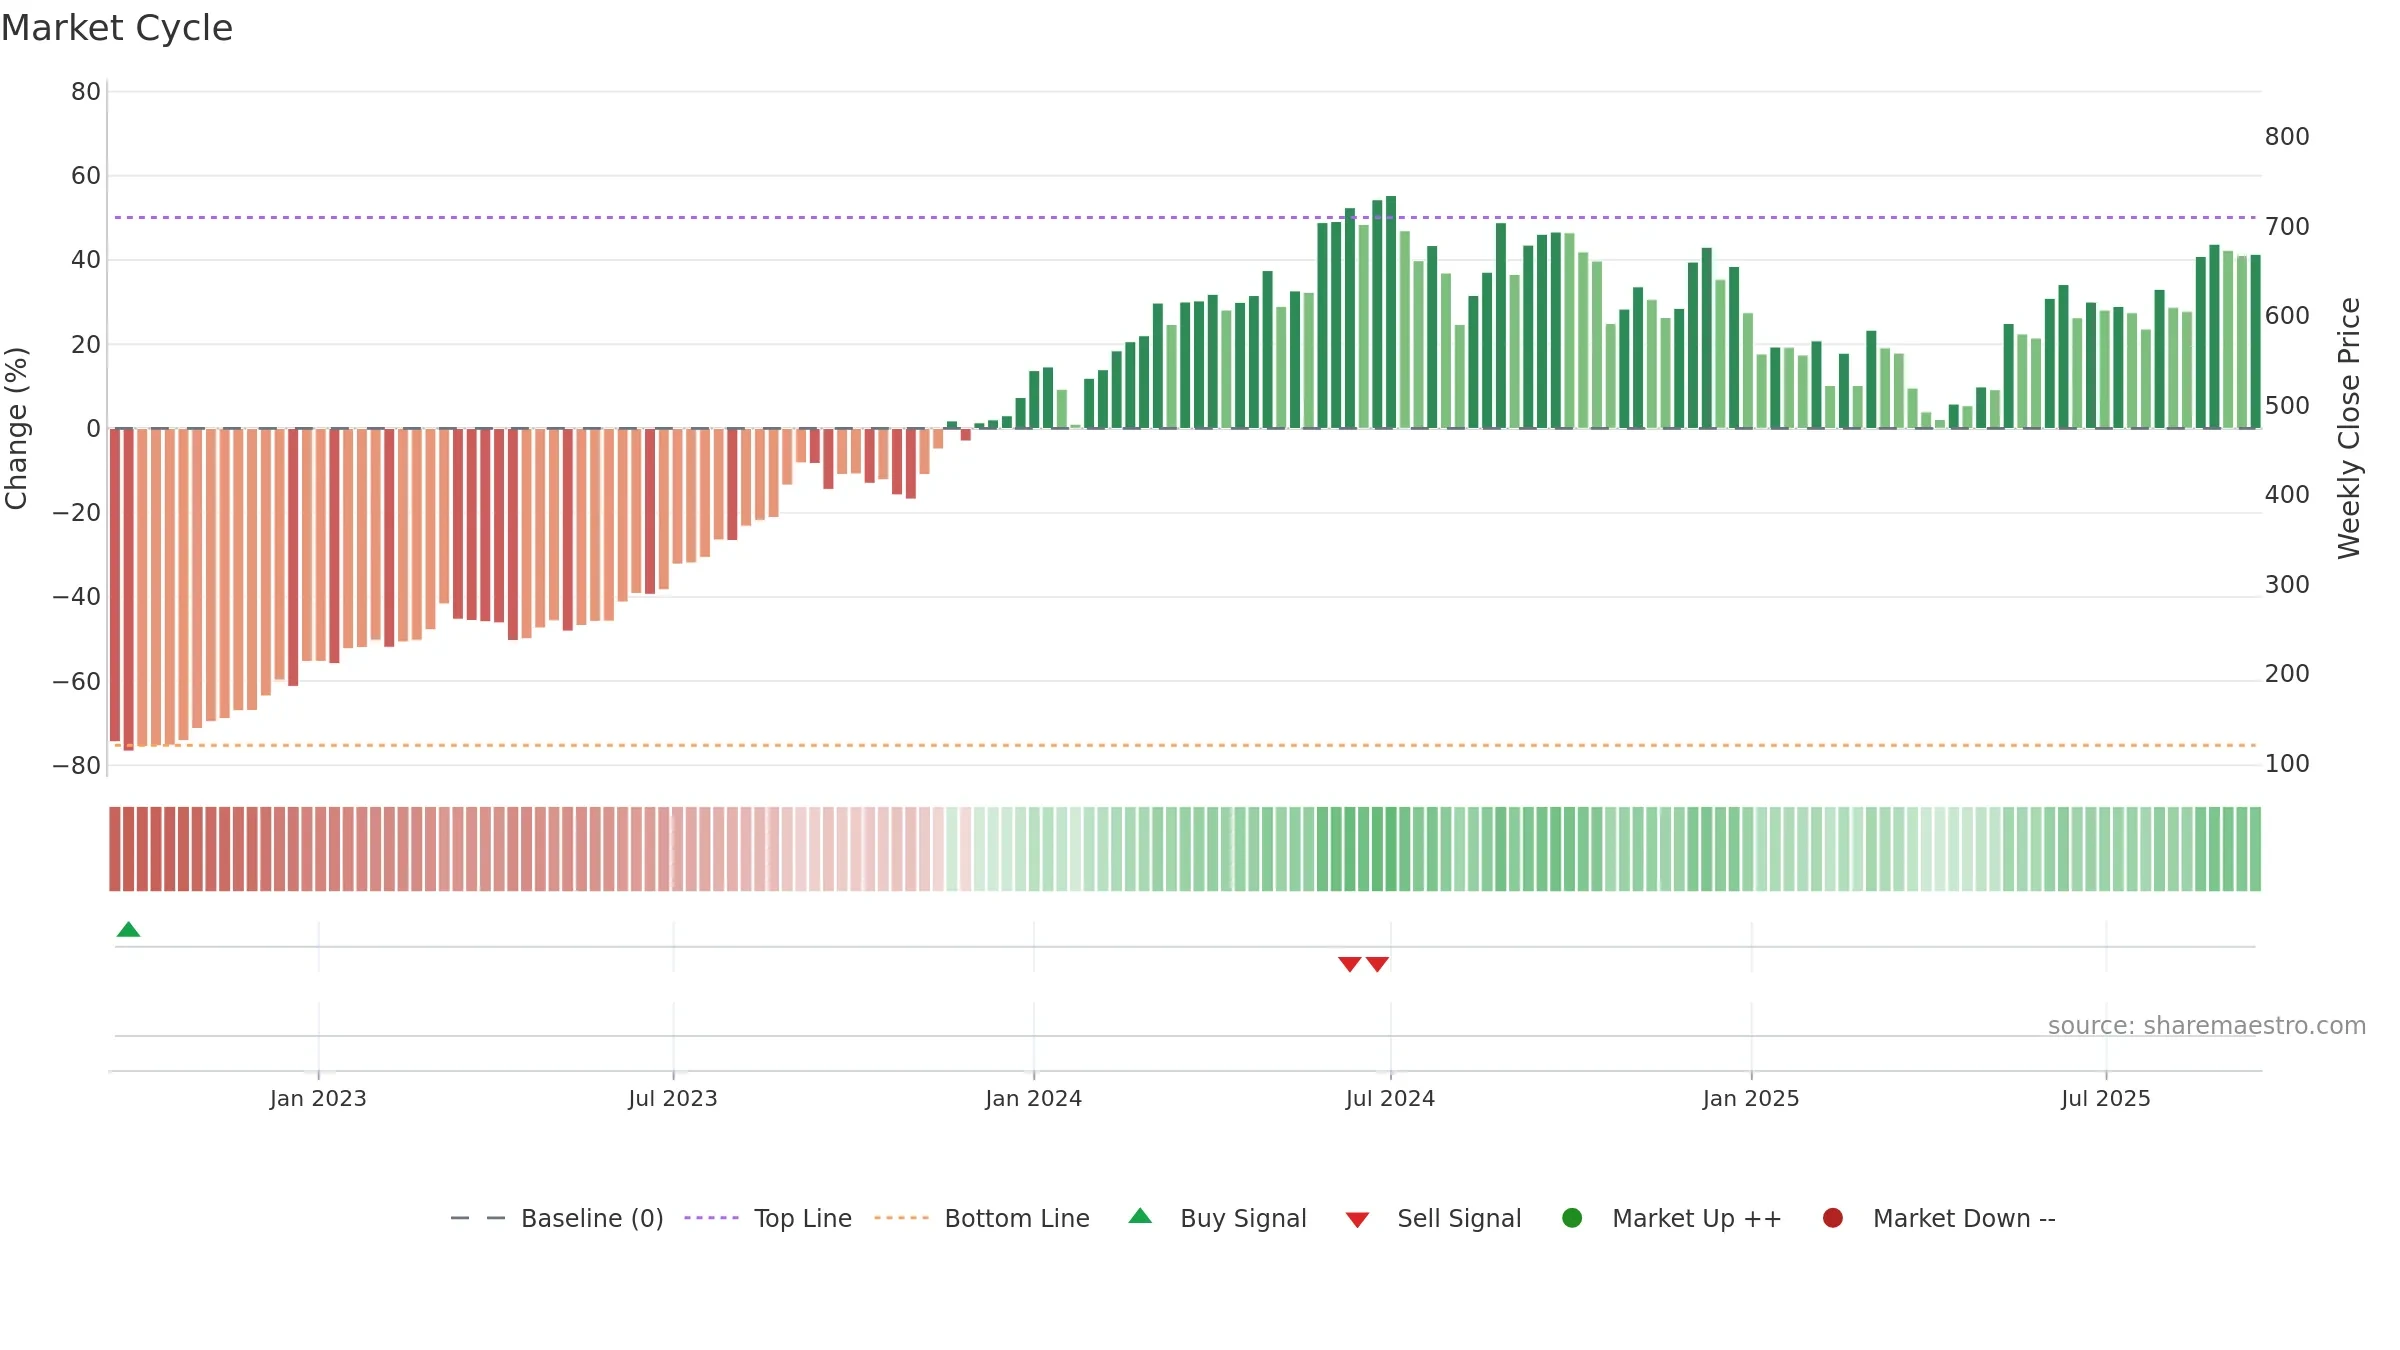Image resolution: width=2400 pixels, height=1350 pixels.
Task: Click the Jul 2025 x-axis label
Action: [2106, 1098]
